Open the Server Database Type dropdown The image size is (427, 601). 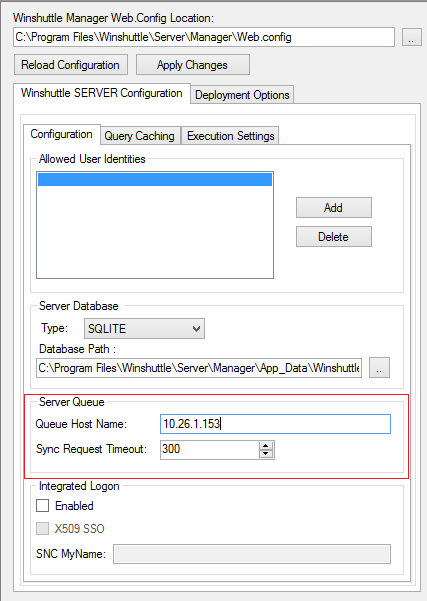(145, 328)
